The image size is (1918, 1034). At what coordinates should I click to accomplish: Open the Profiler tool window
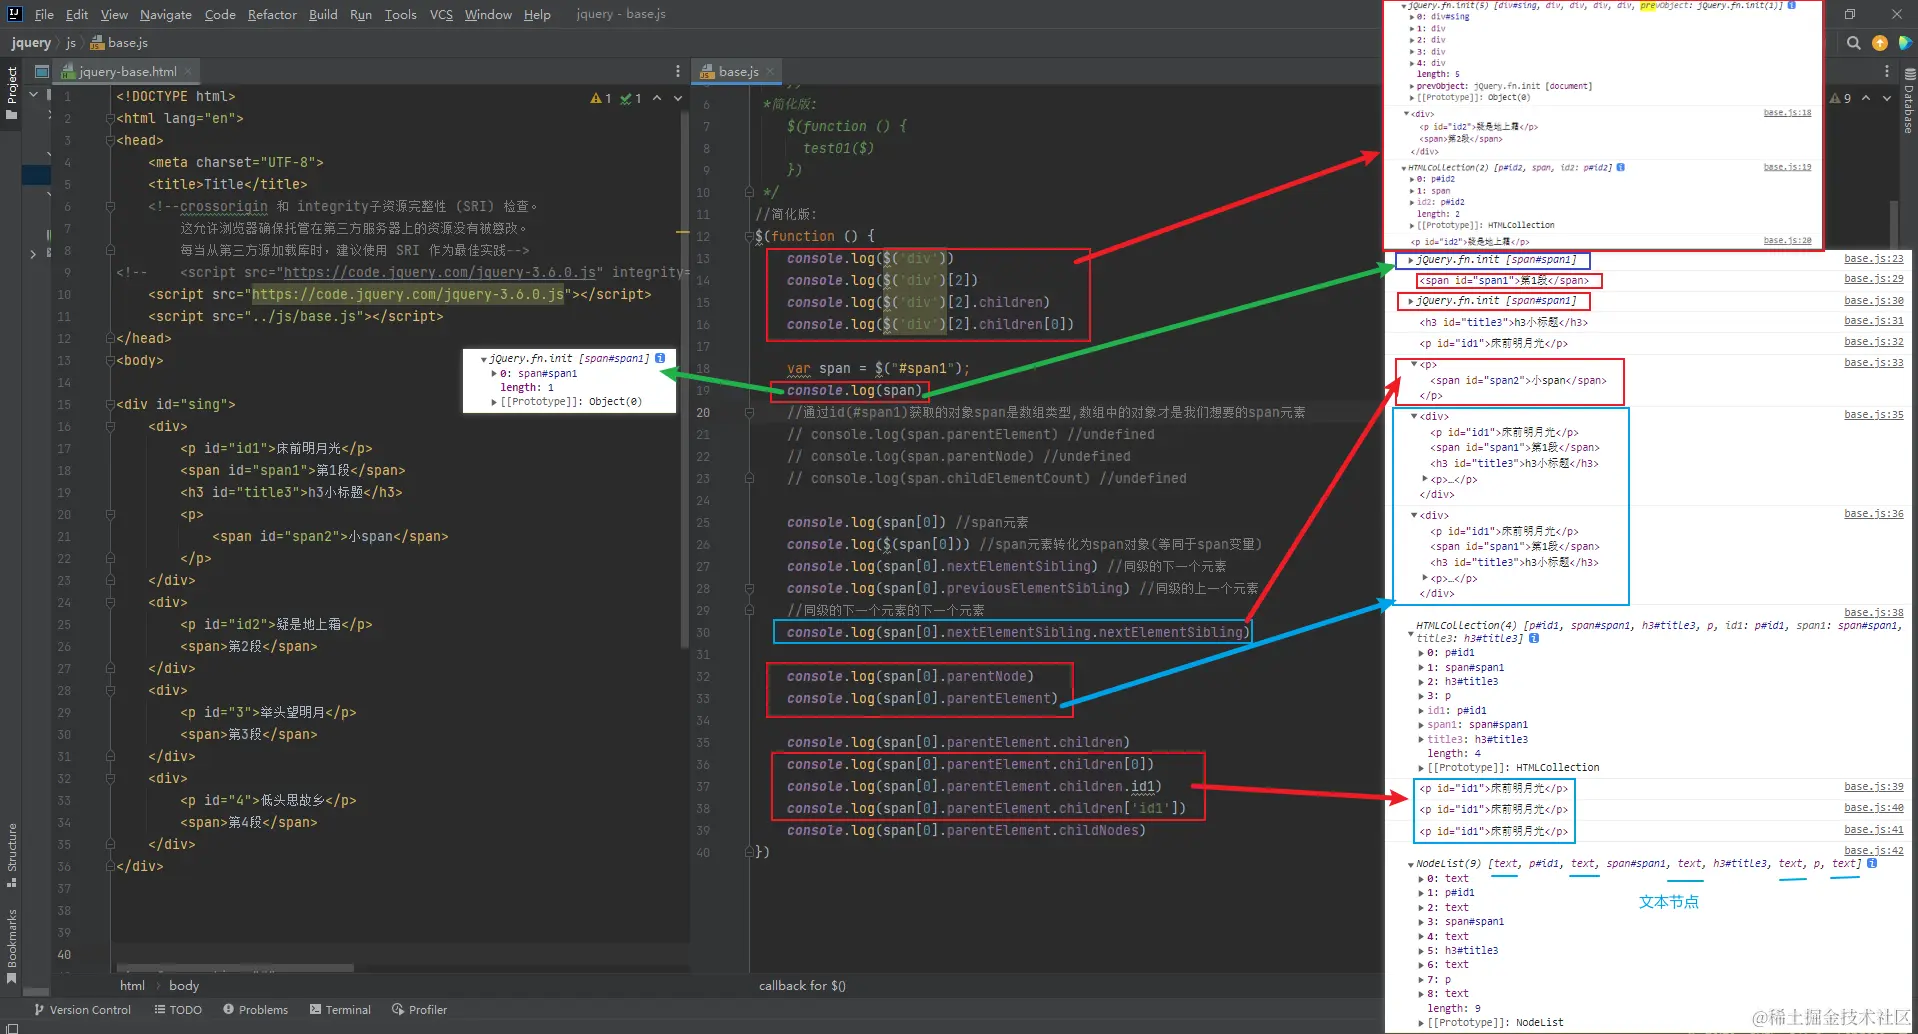coord(419,1010)
